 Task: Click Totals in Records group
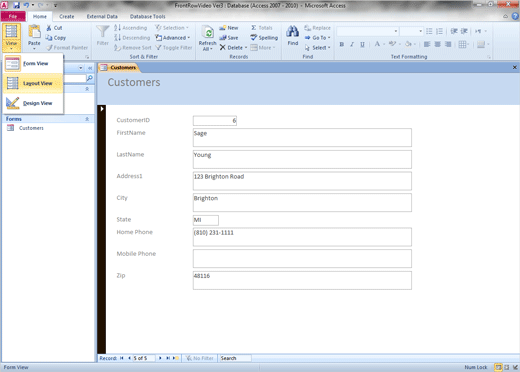tap(262, 28)
